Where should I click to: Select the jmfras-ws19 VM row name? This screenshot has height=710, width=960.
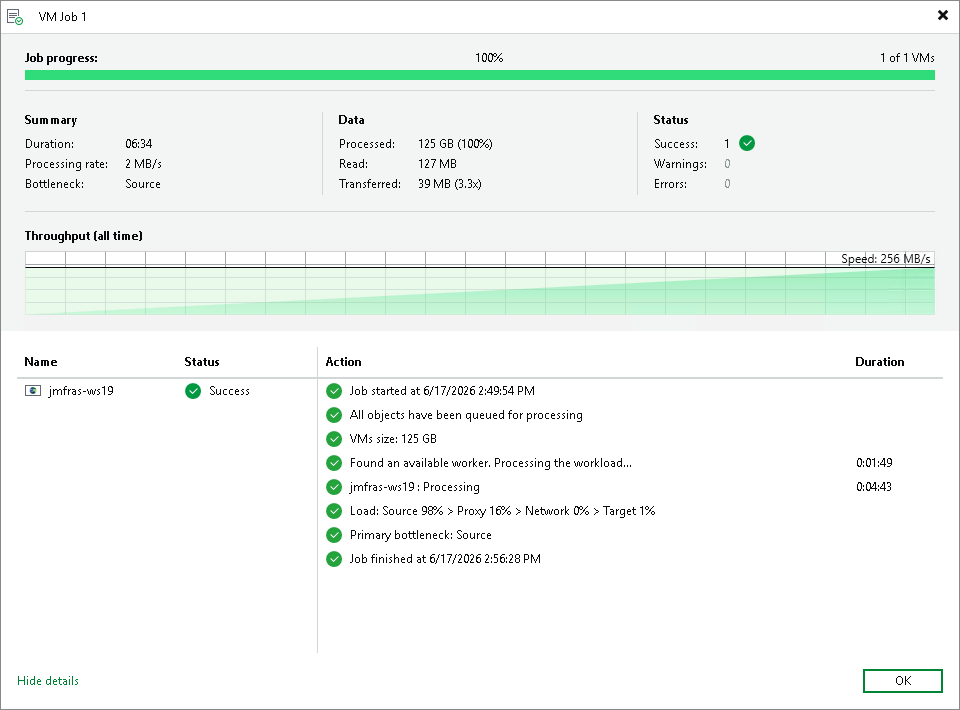coord(81,390)
